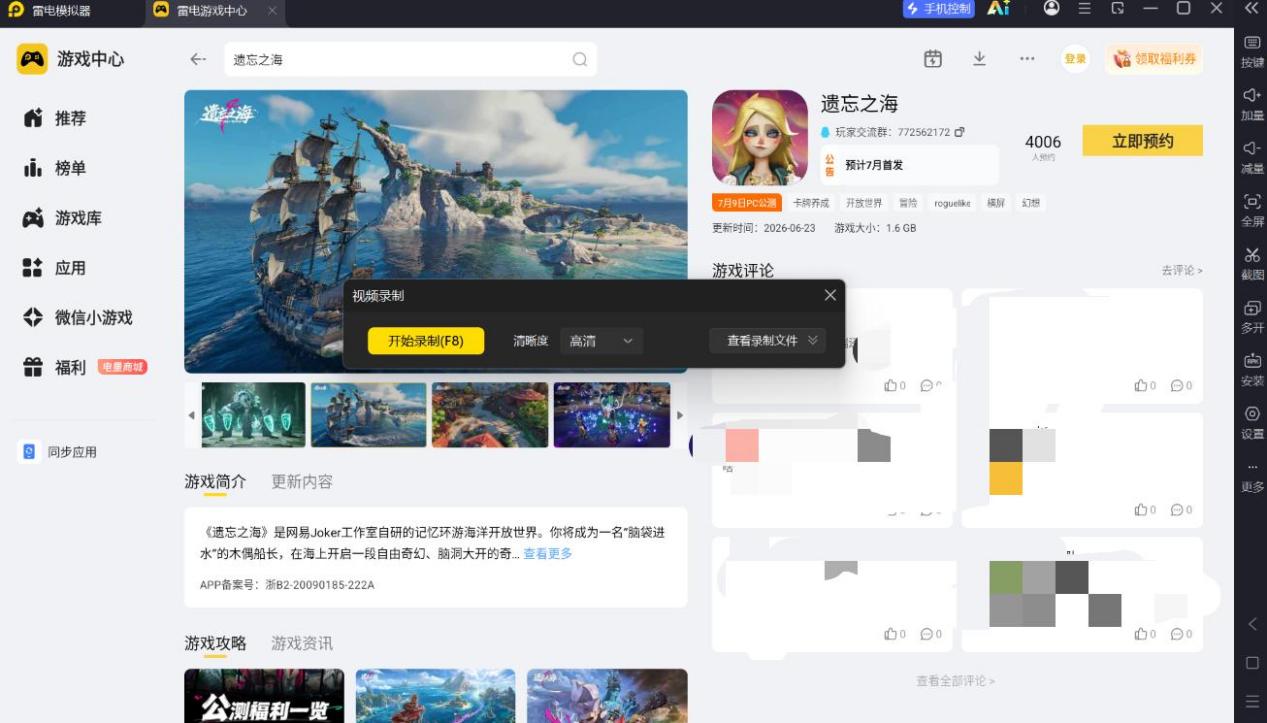Image resolution: width=1267 pixels, height=723 pixels.
Task: Open the 公测福利一览 guide card
Action: tap(264, 696)
